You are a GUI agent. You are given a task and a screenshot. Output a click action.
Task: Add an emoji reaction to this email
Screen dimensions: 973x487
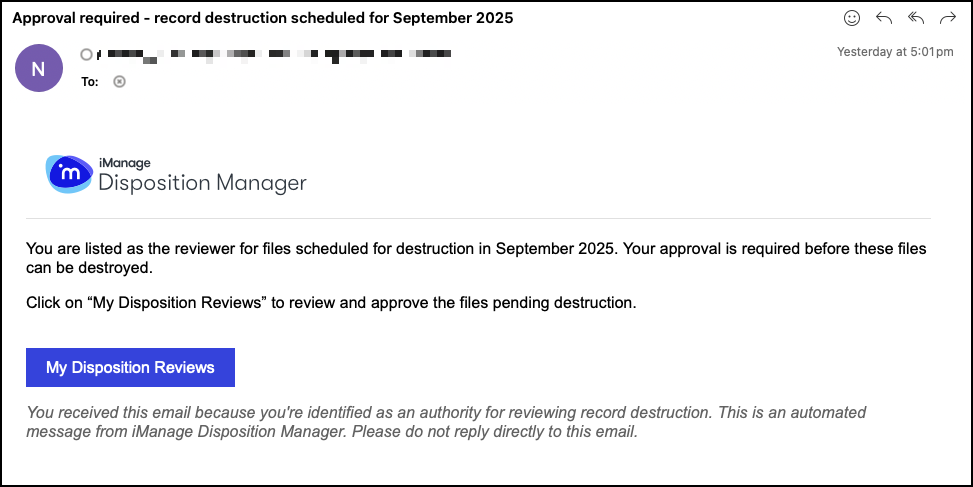pos(852,18)
